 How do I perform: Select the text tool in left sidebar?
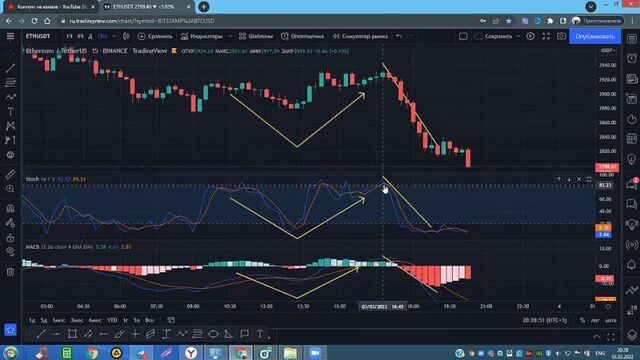tap(10, 111)
